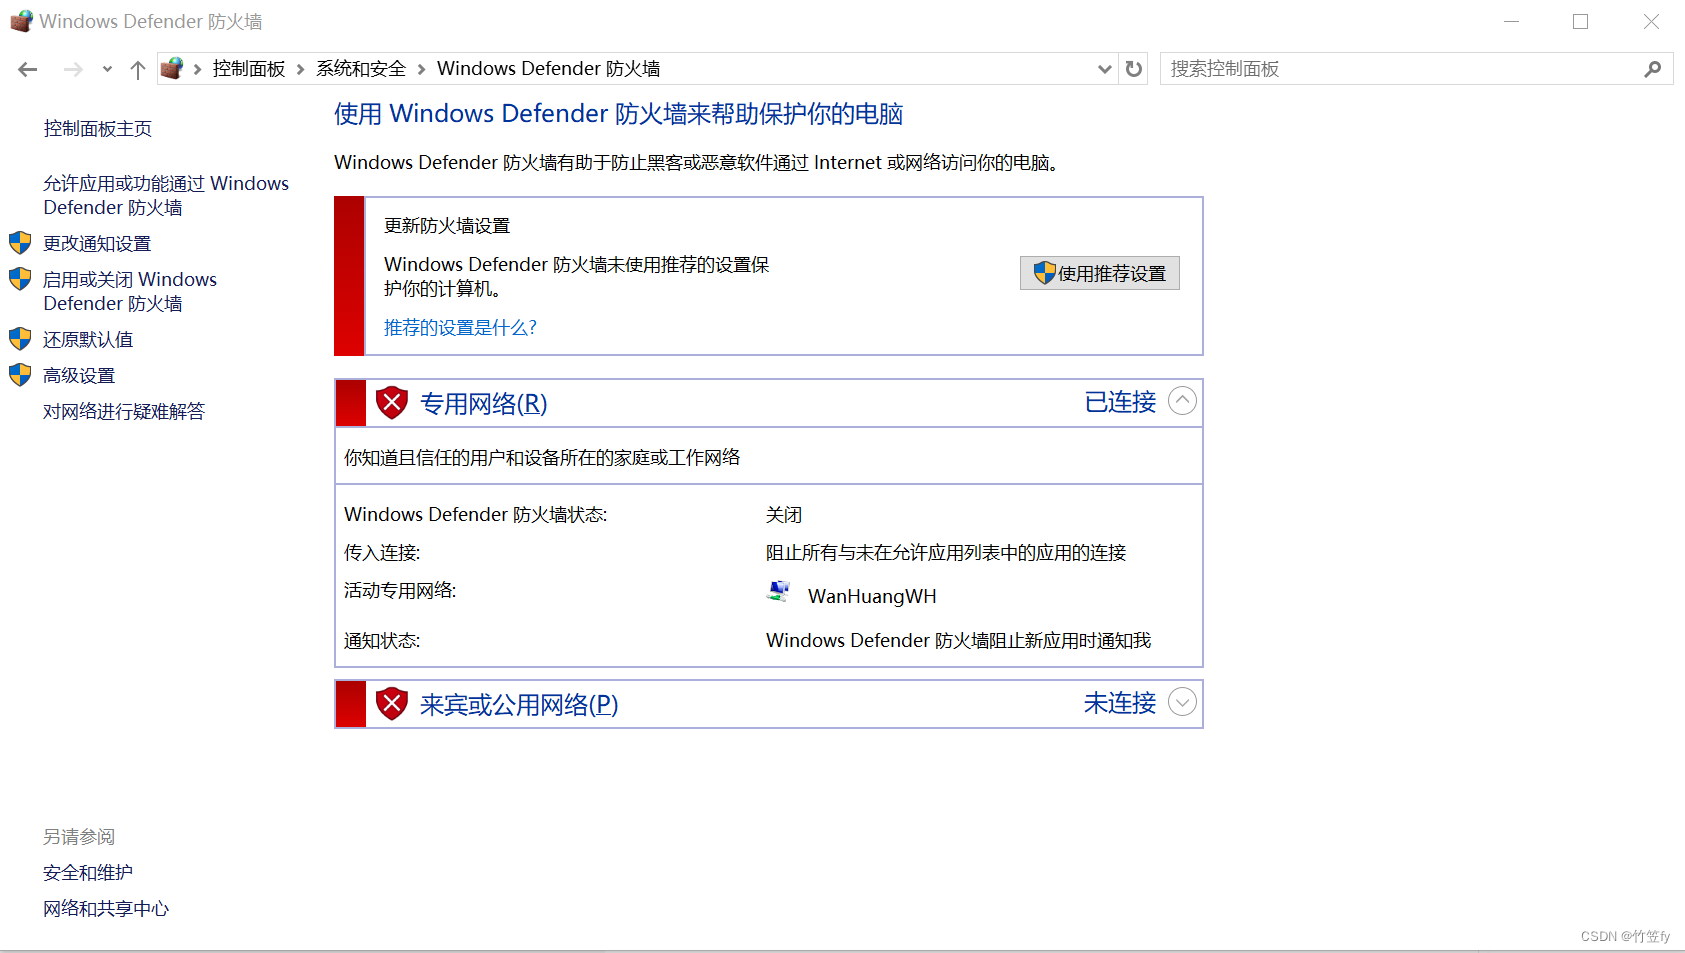Select the WanHuangWH network name
Image resolution: width=1685 pixels, height=953 pixels.
tap(872, 597)
